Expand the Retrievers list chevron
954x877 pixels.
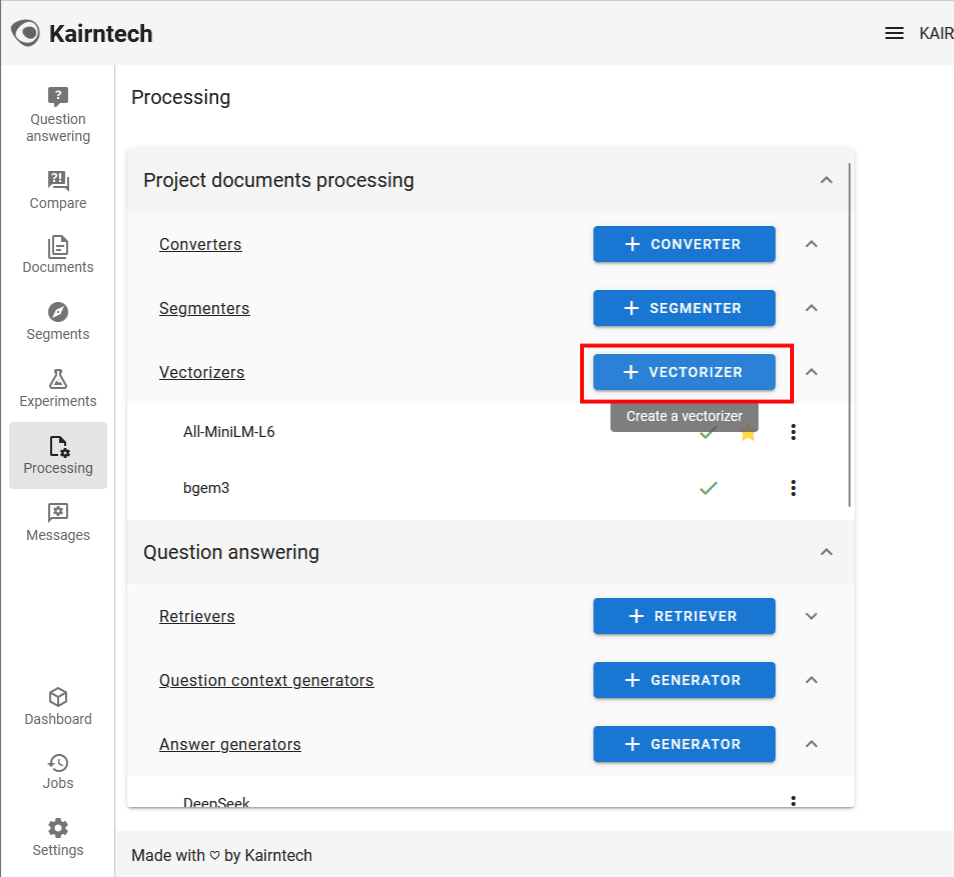click(x=811, y=616)
